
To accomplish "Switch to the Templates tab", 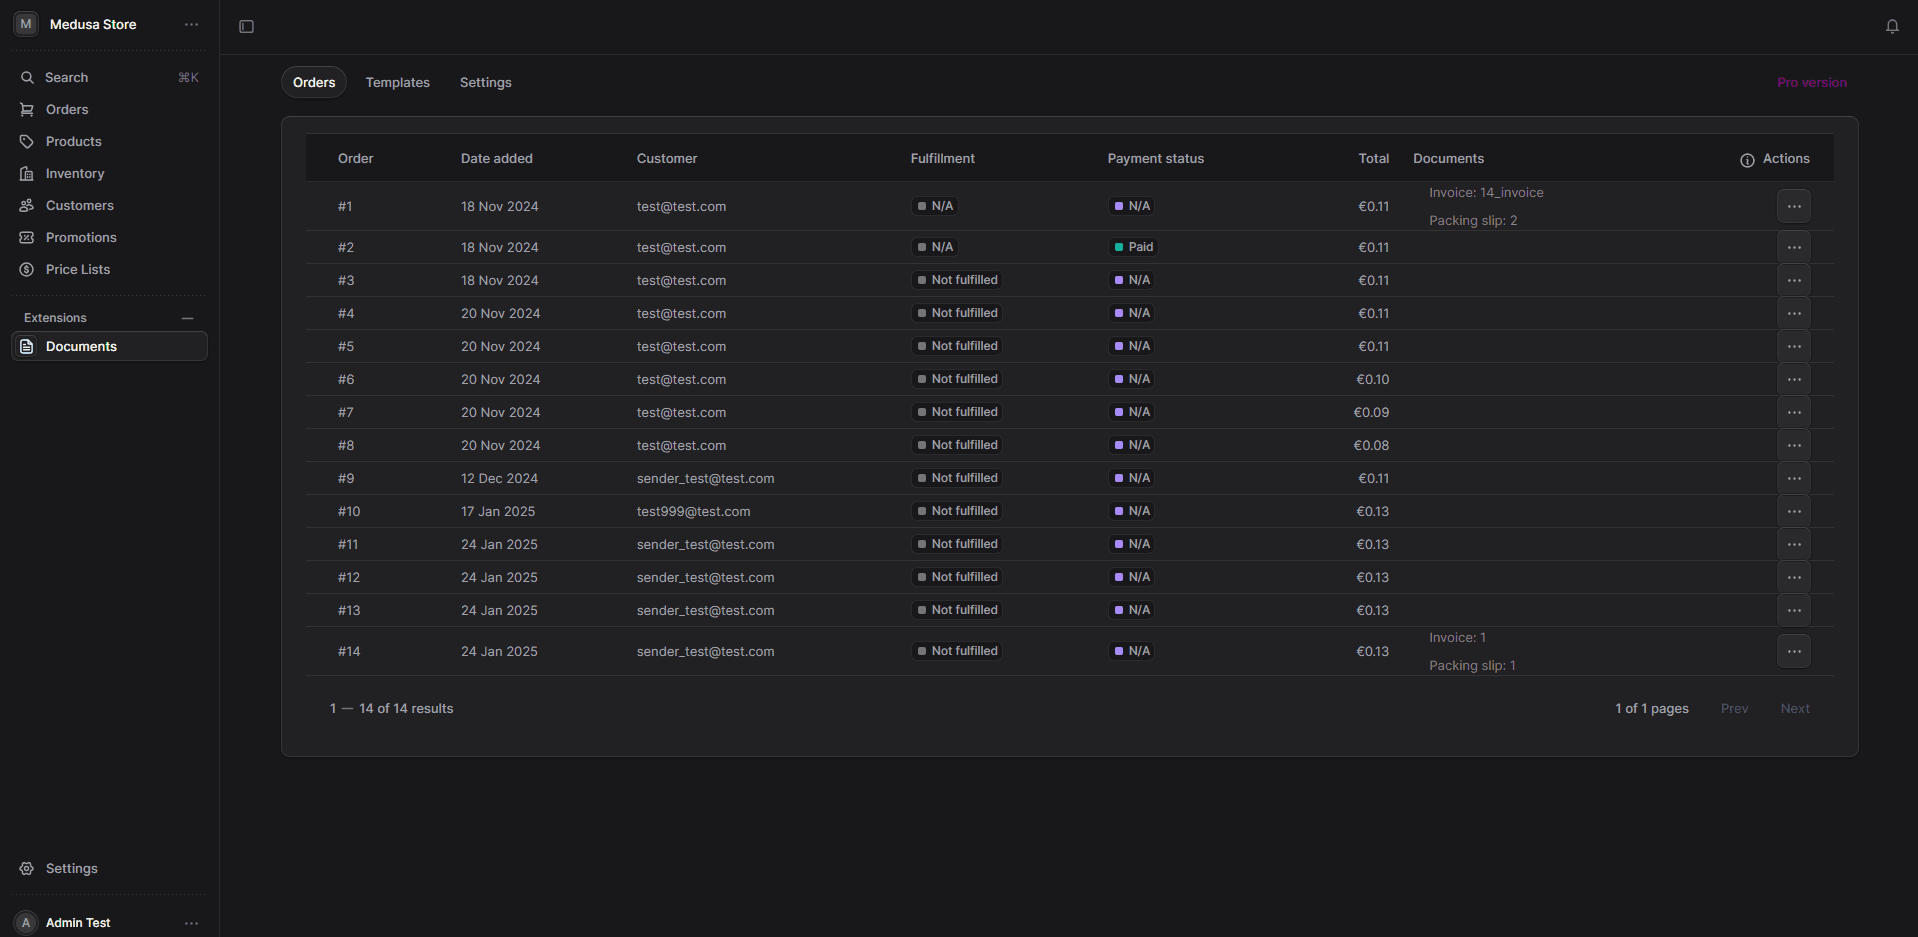I will (397, 82).
